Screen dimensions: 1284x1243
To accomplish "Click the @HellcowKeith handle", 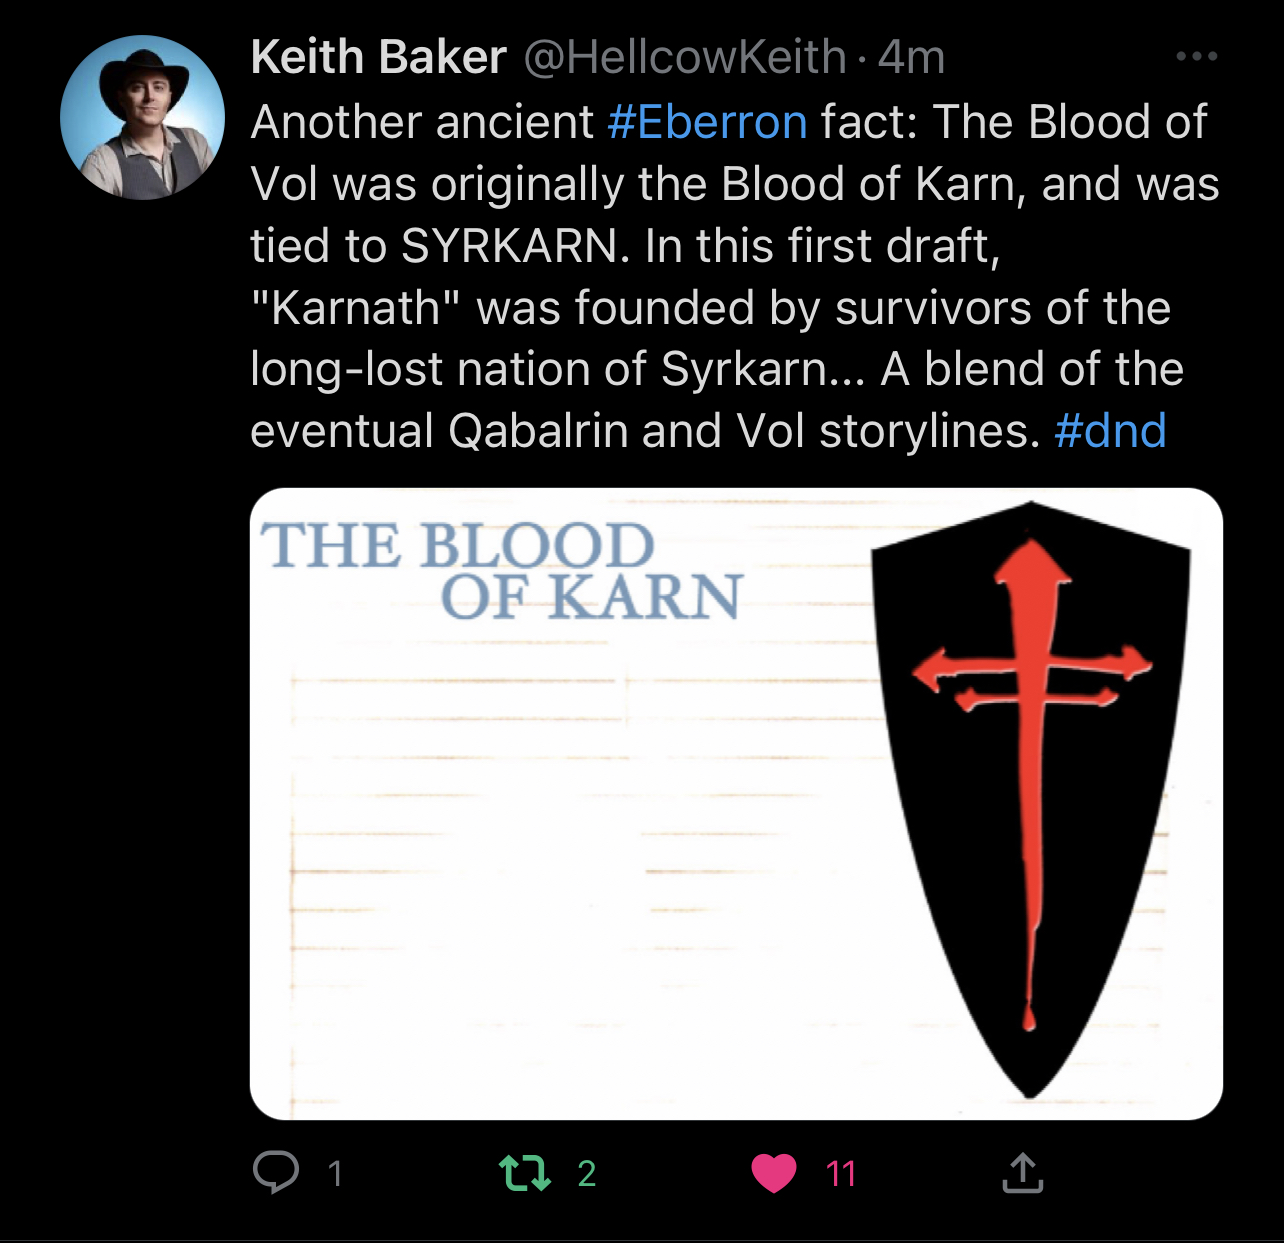I will [685, 57].
